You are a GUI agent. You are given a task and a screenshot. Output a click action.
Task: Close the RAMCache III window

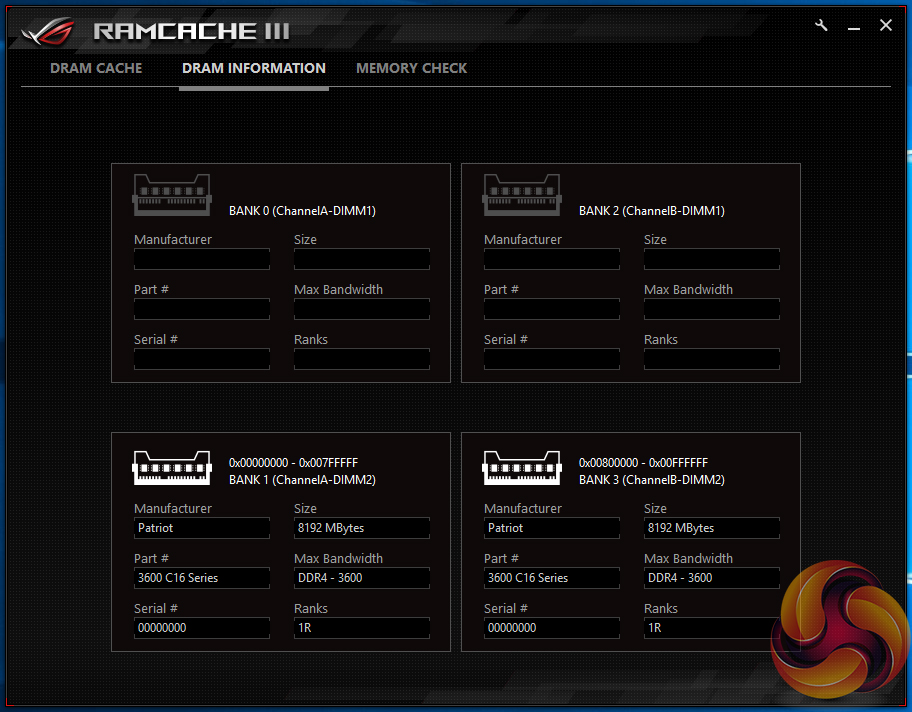pos(886,25)
